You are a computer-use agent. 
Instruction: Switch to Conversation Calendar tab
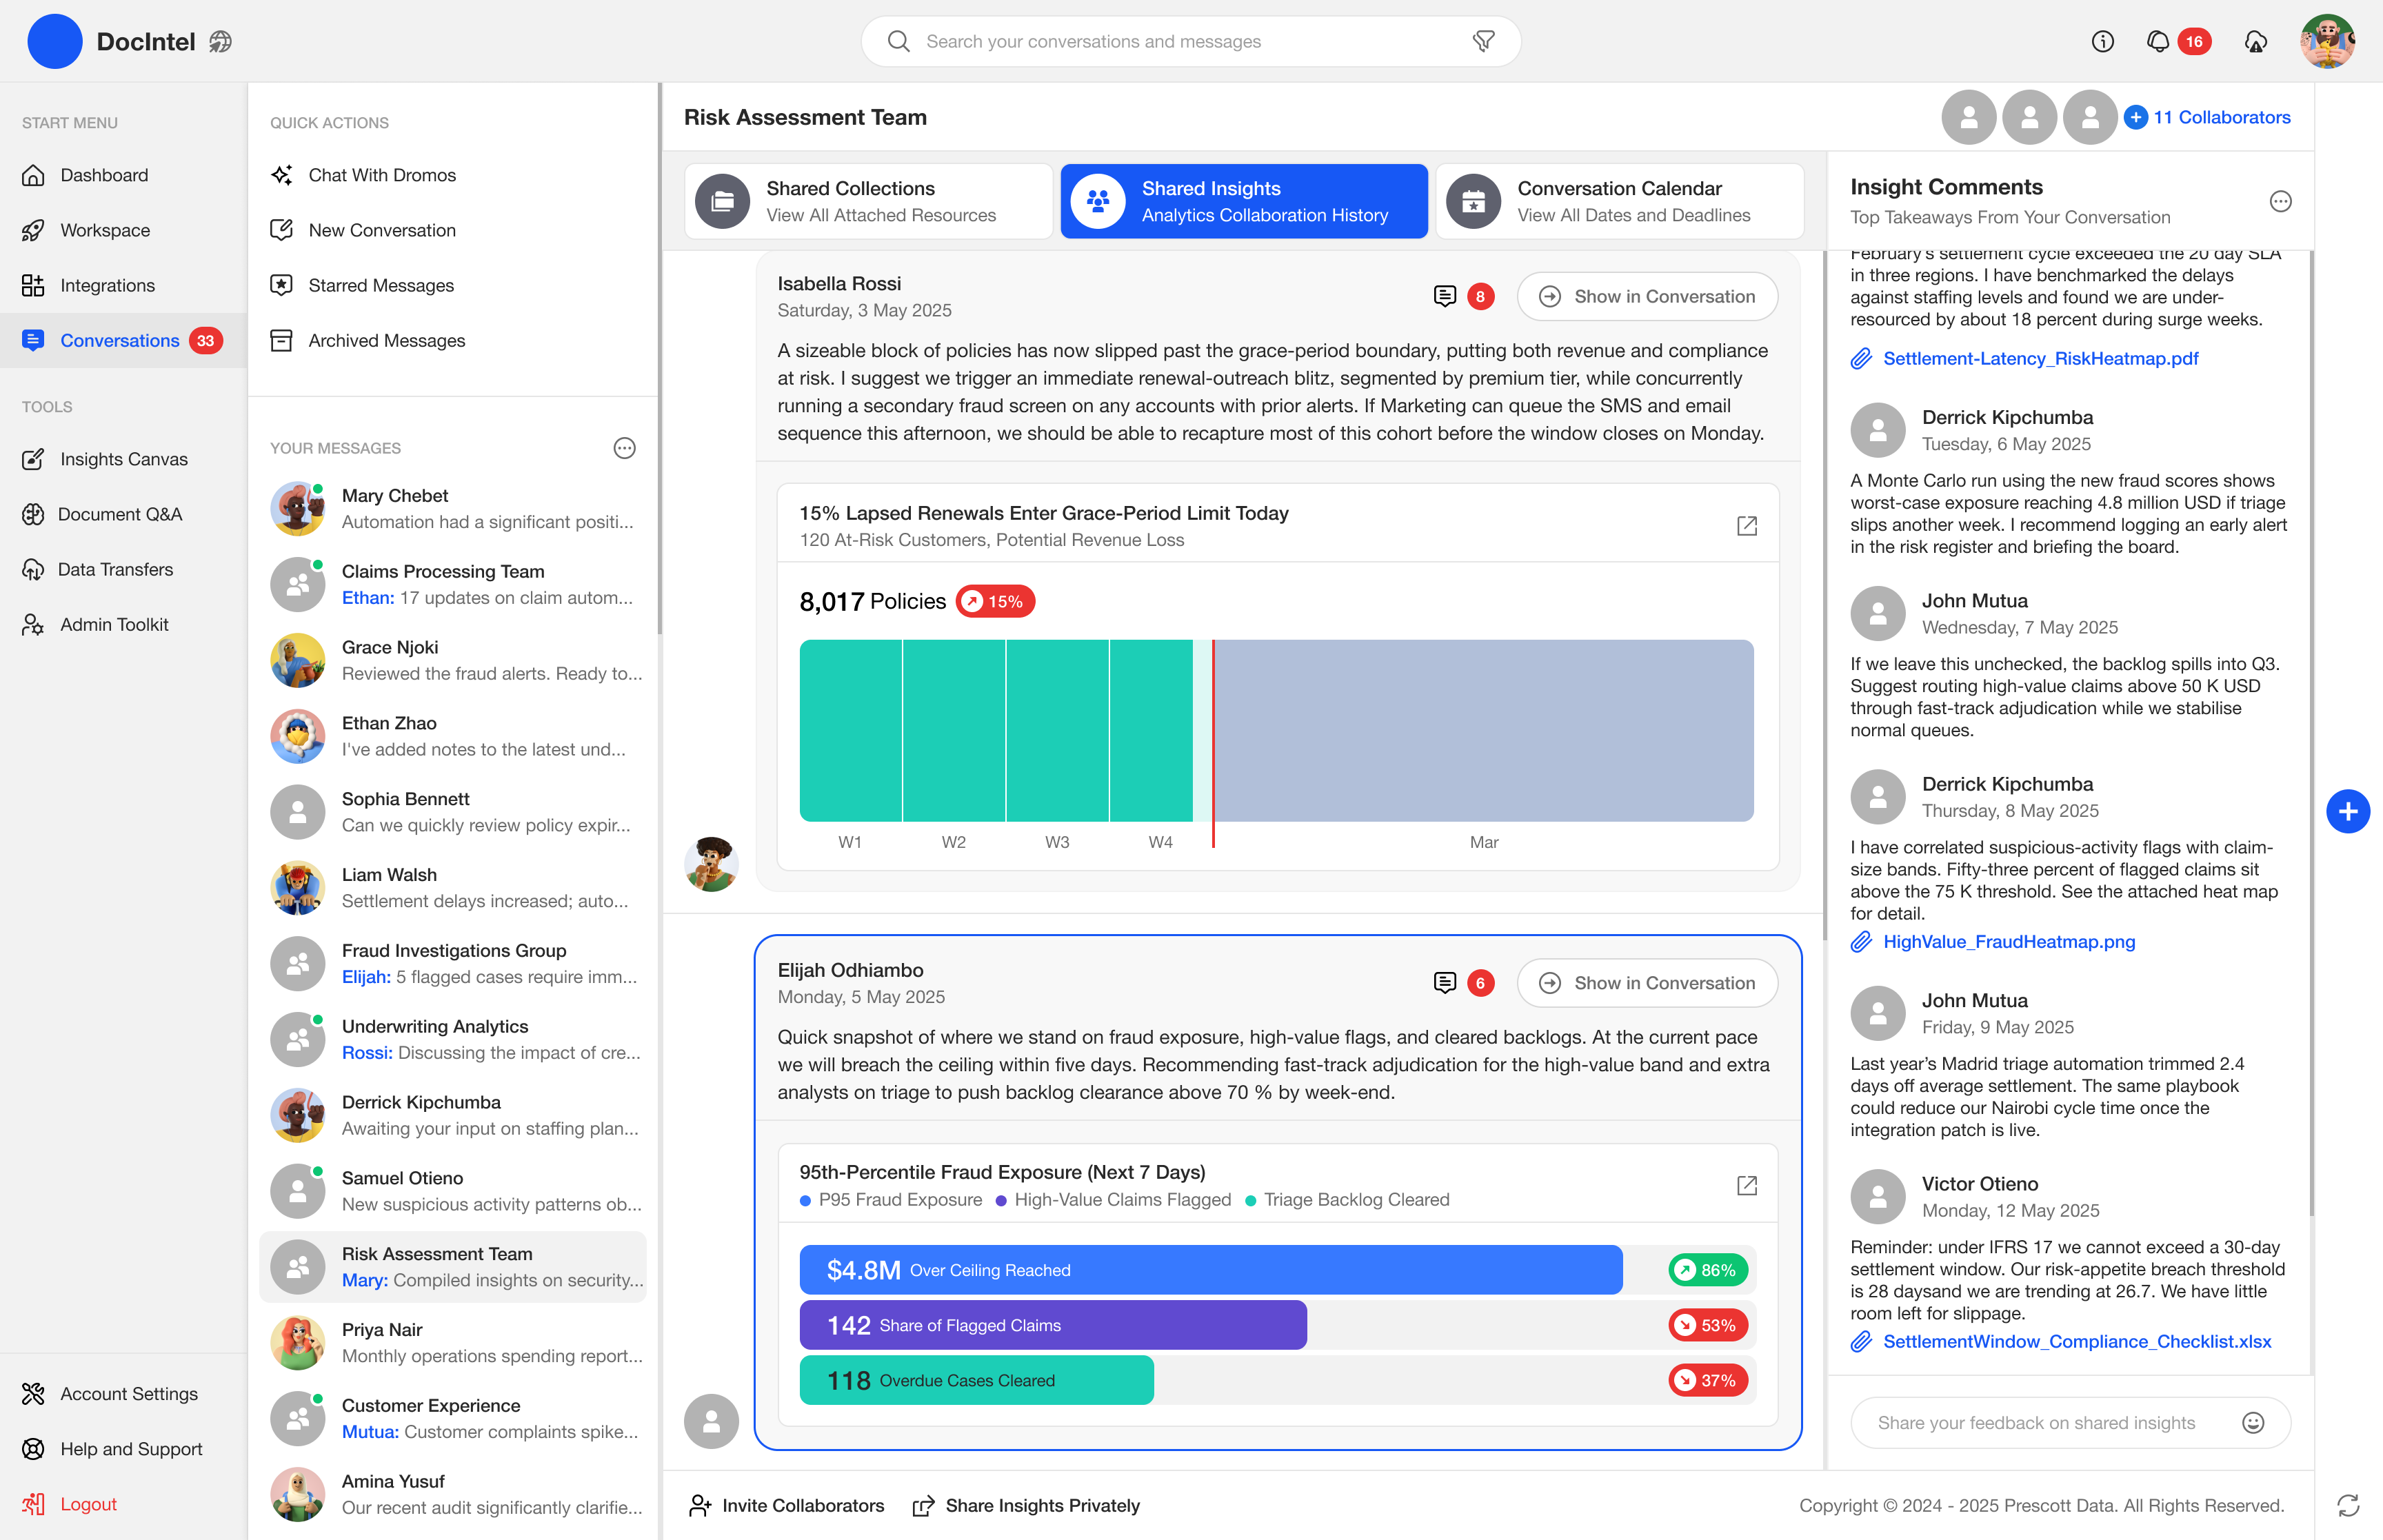(x=1619, y=201)
